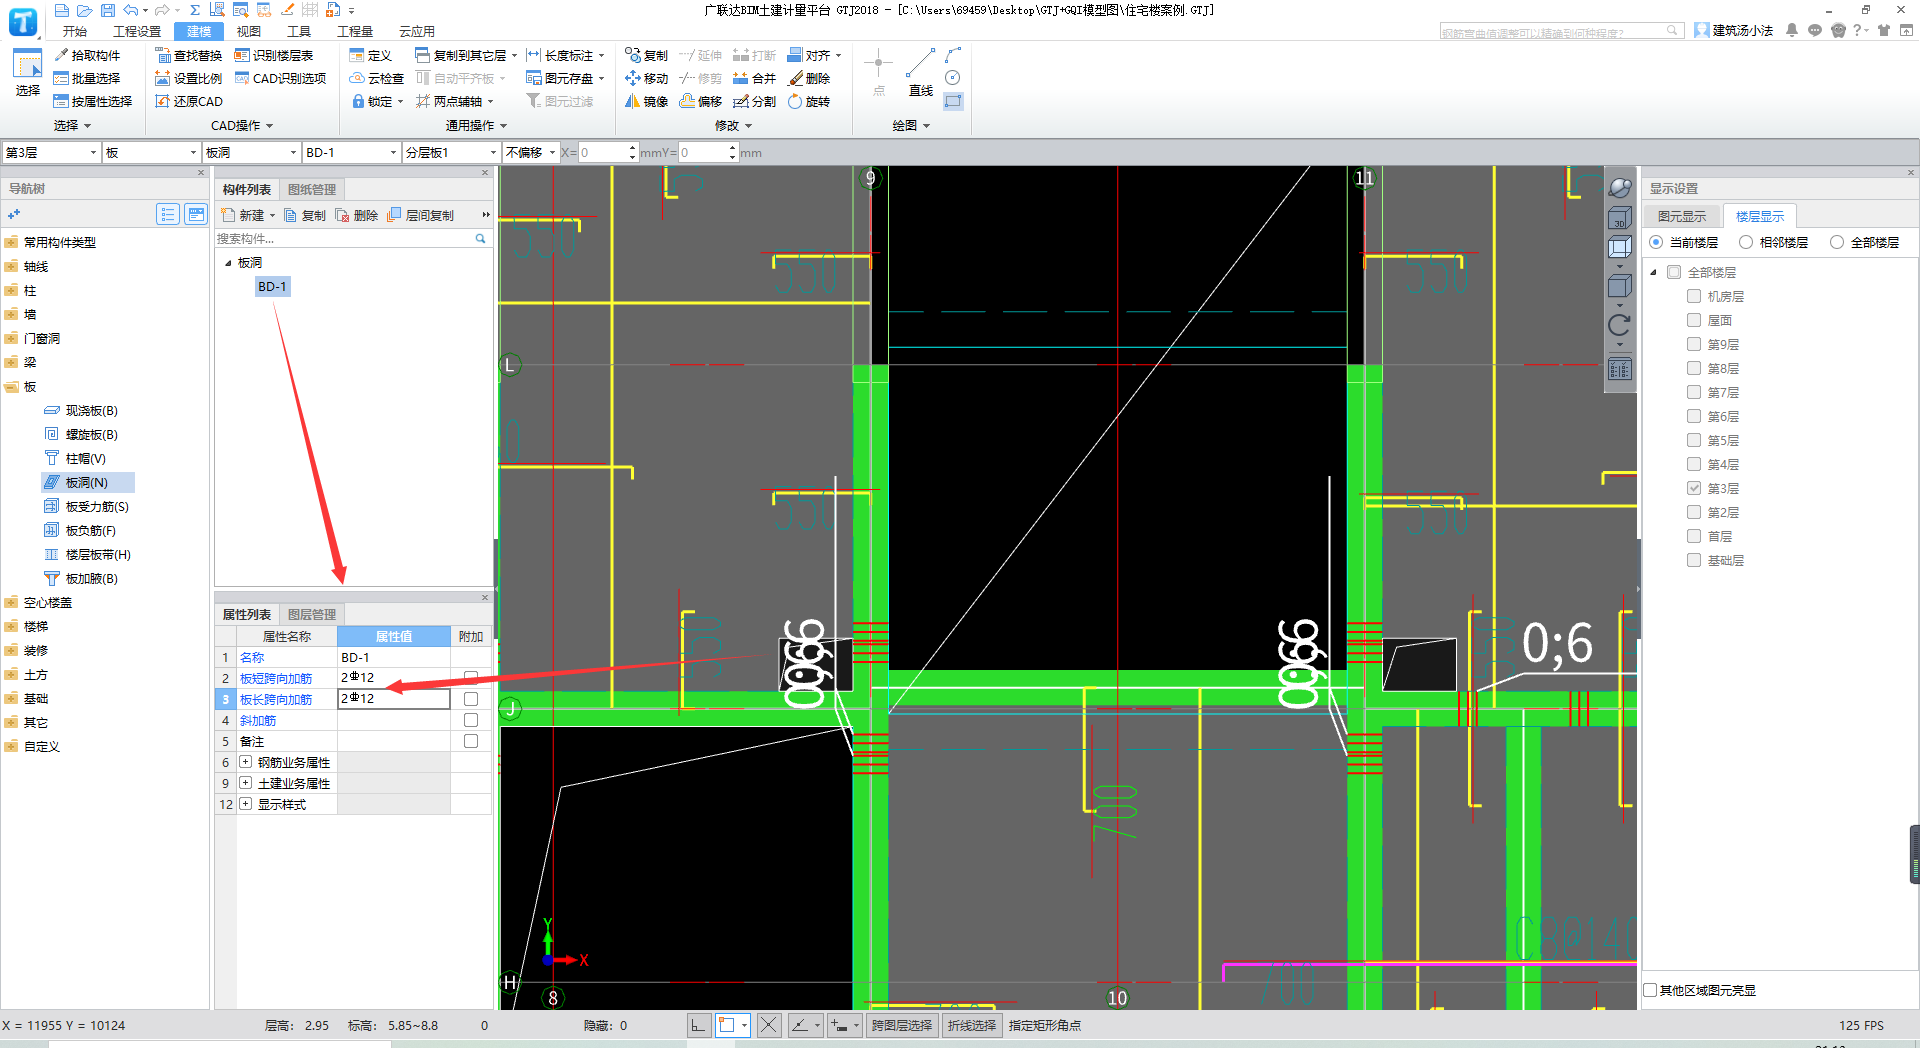
Task: Switch to 图元显示 tab
Action: coord(1682,216)
